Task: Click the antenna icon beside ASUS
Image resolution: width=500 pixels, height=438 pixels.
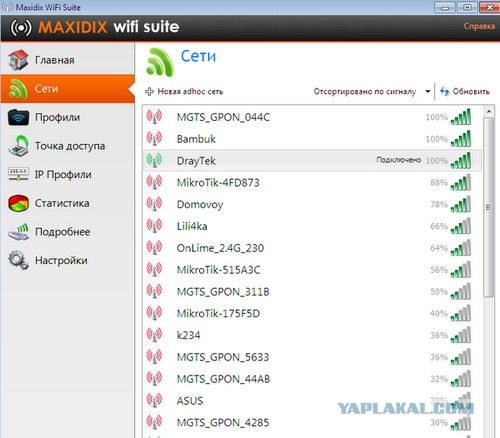Action: coord(154,400)
